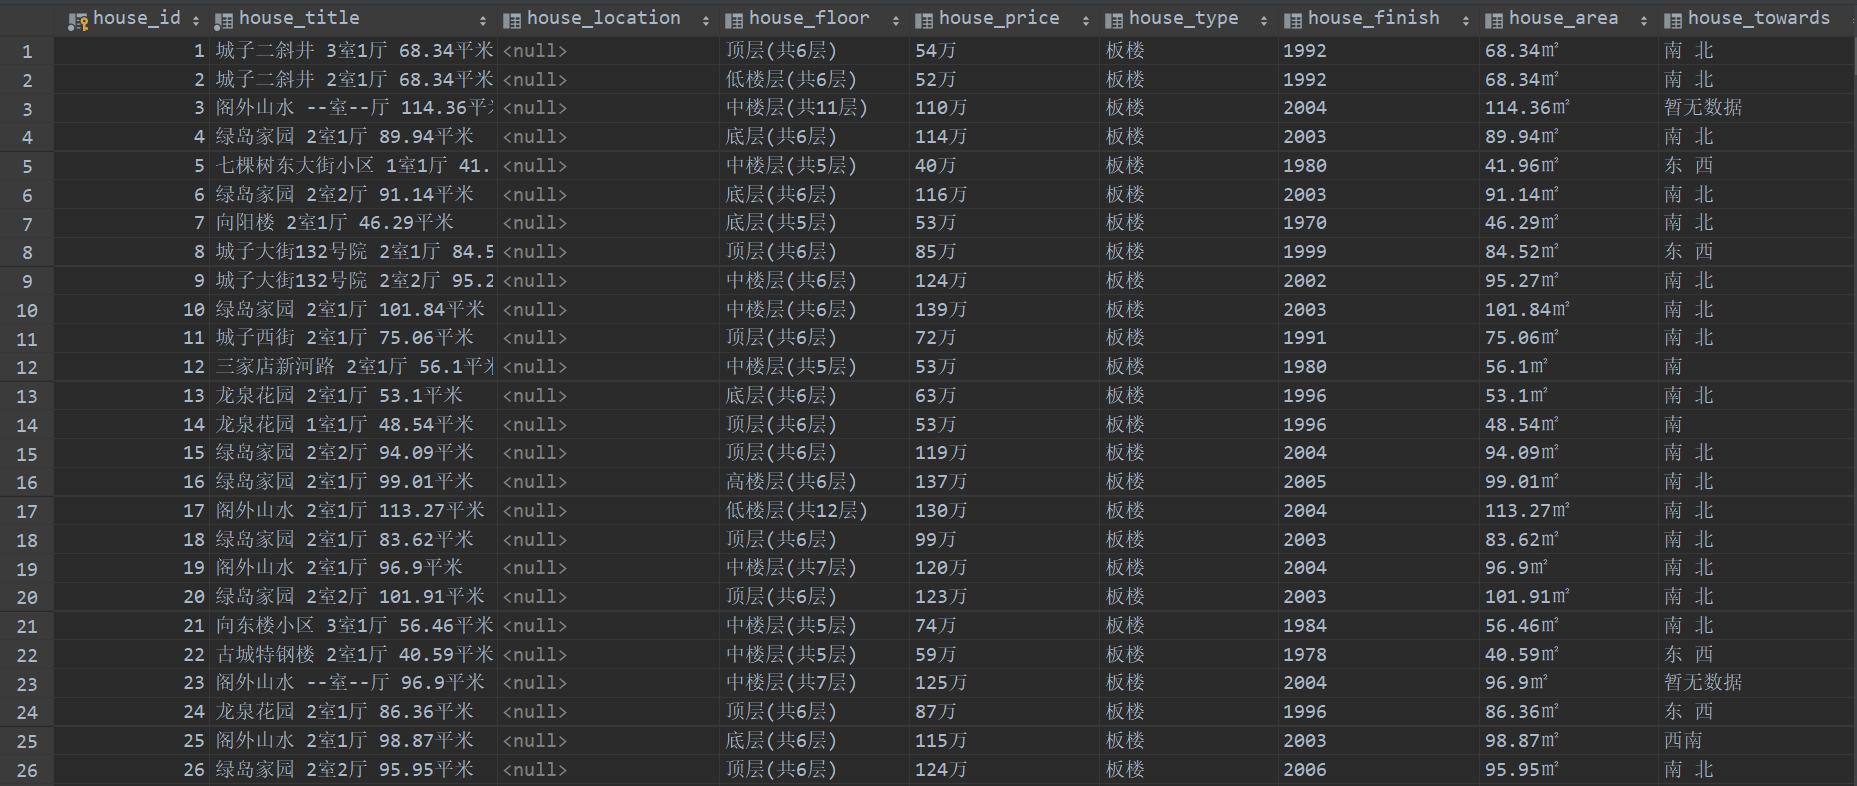Select row number 26 in the gutter

(27, 771)
